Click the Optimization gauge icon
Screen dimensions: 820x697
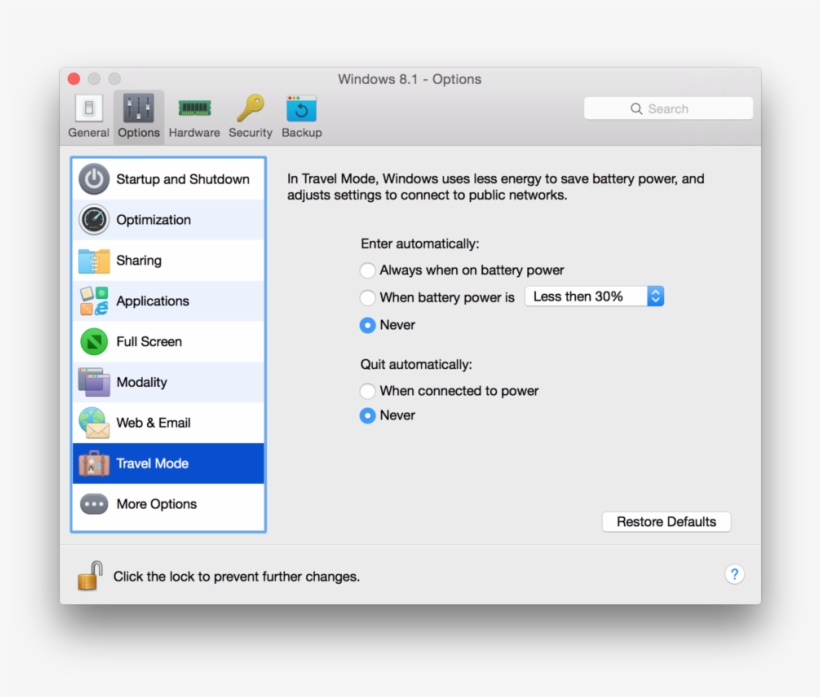94,220
